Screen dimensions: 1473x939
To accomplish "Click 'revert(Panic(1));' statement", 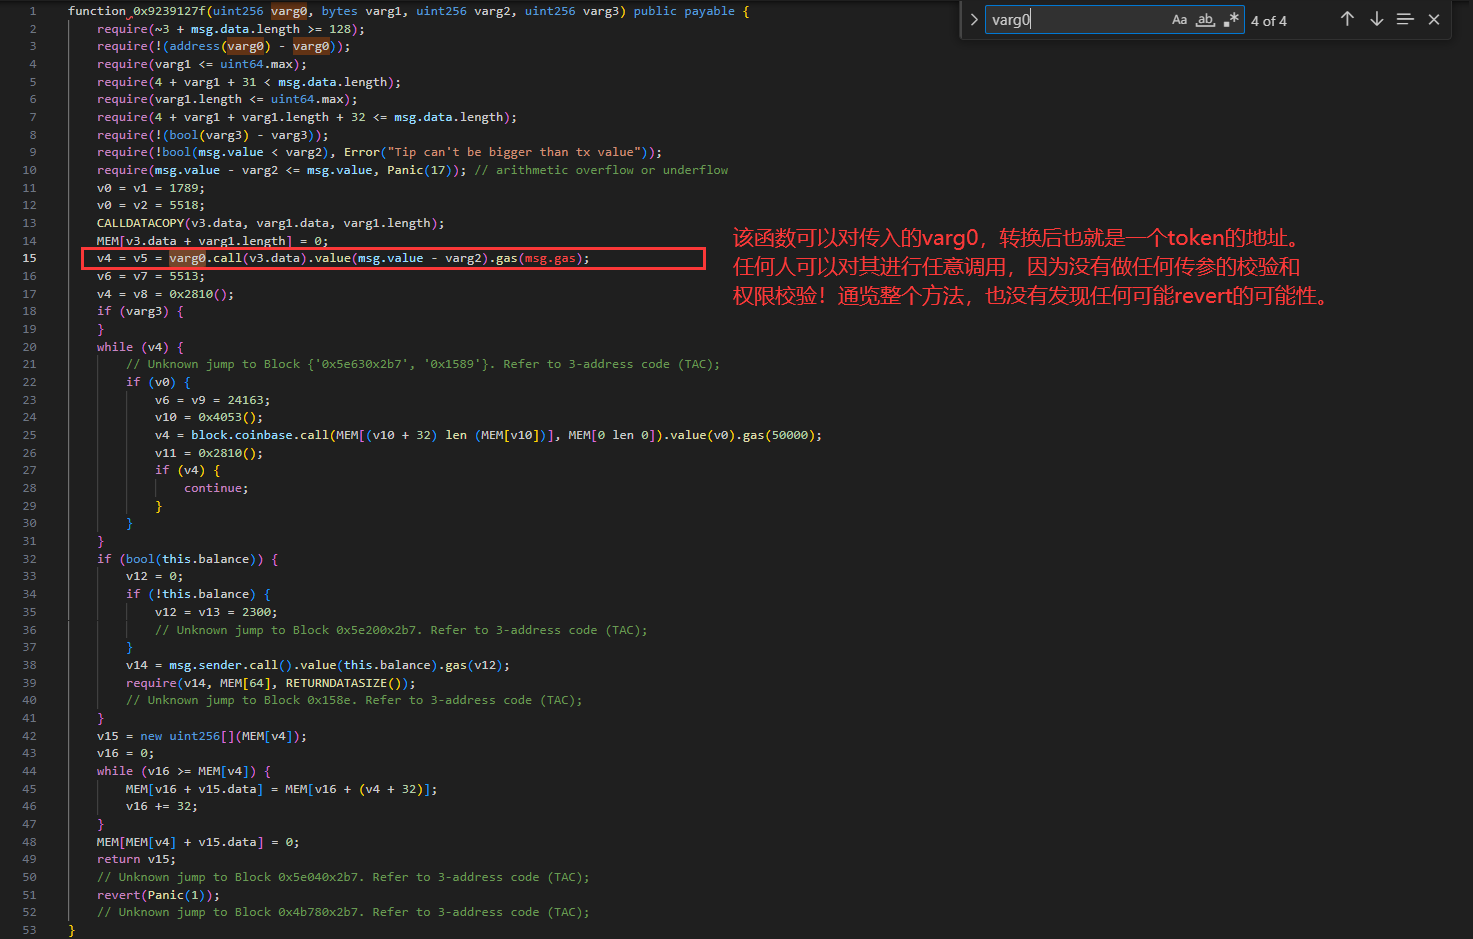I will click(x=158, y=895).
